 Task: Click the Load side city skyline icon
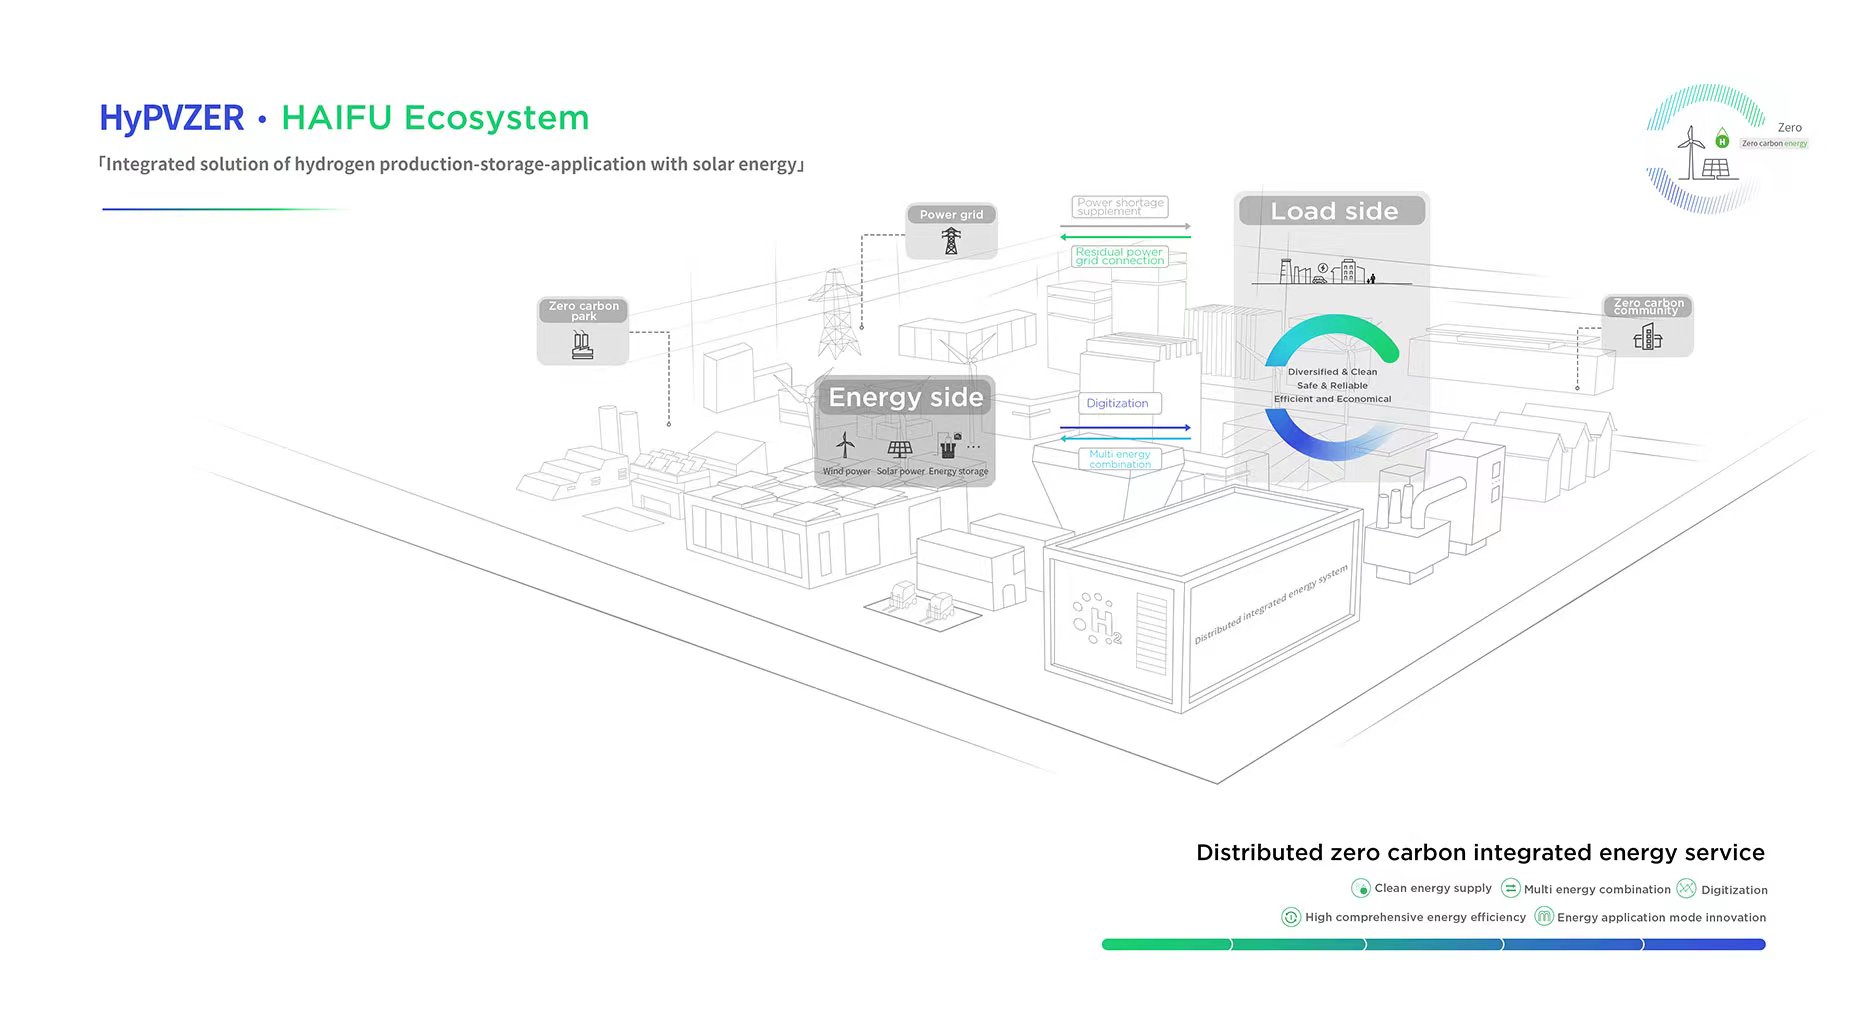[x=1329, y=270]
